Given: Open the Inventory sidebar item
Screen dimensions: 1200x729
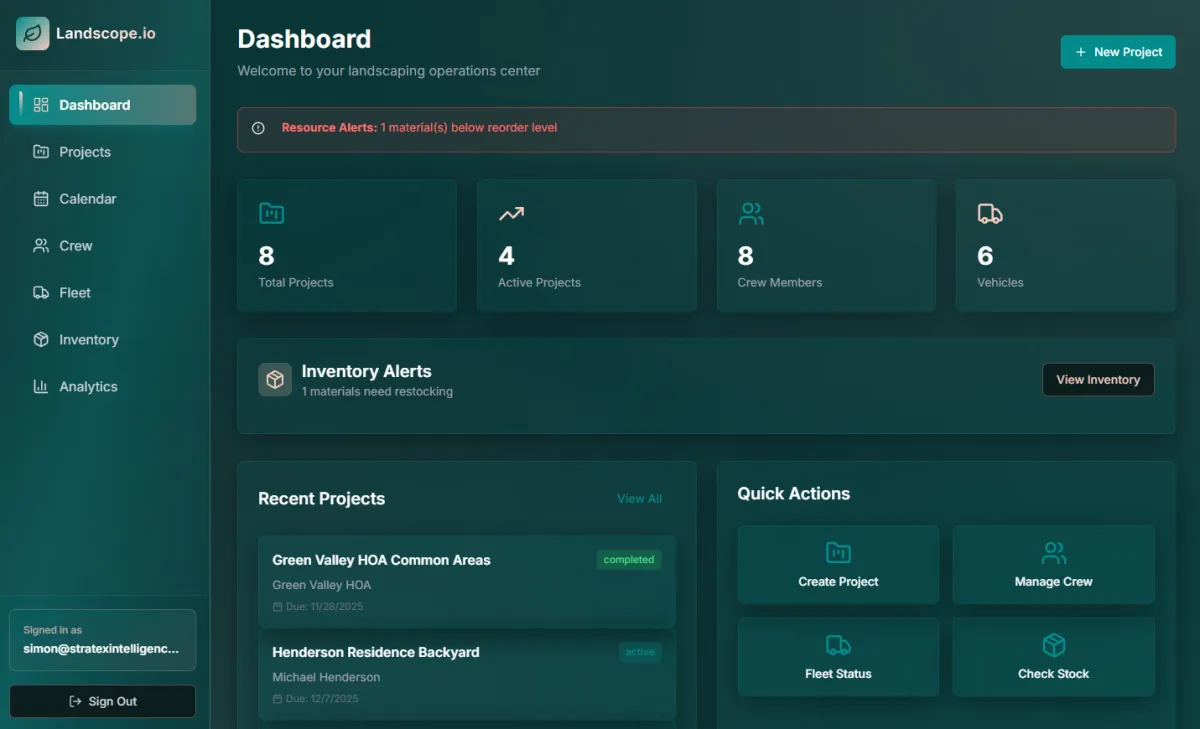Looking at the screenshot, I should pos(88,340).
